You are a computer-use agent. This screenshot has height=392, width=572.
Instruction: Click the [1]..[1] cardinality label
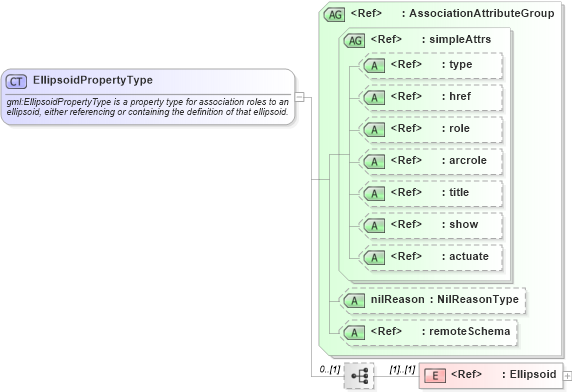[402, 369]
